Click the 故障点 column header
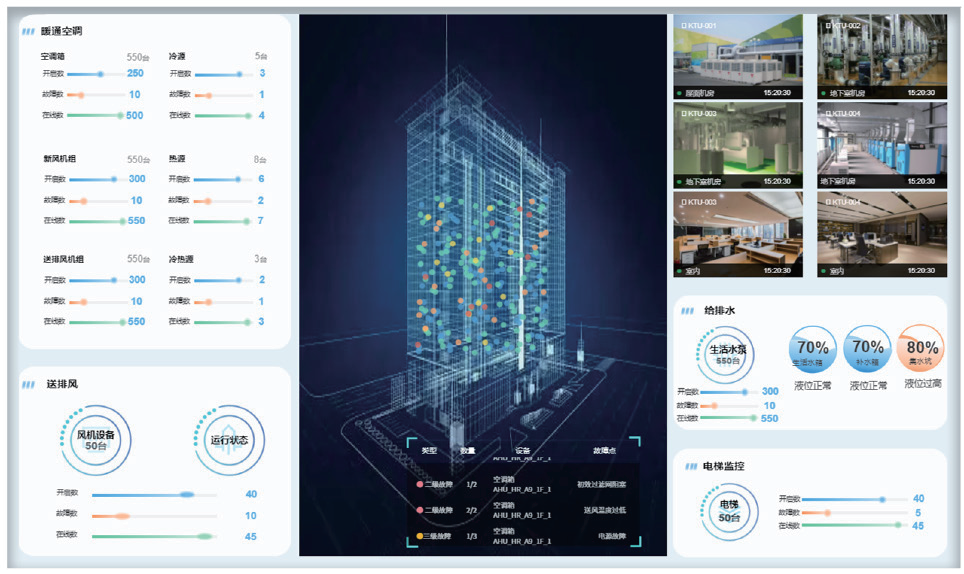The height and width of the screenshot is (574, 964). [605, 451]
